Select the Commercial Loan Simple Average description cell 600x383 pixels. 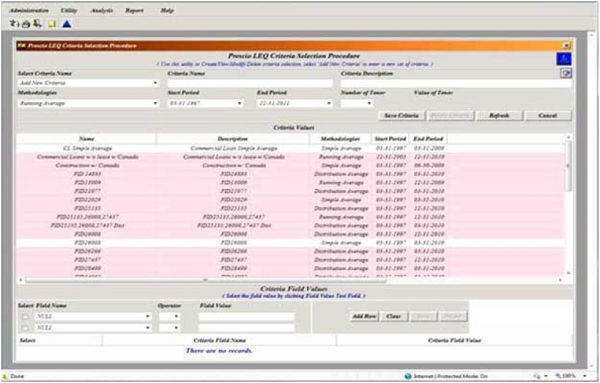pyautogui.click(x=233, y=148)
